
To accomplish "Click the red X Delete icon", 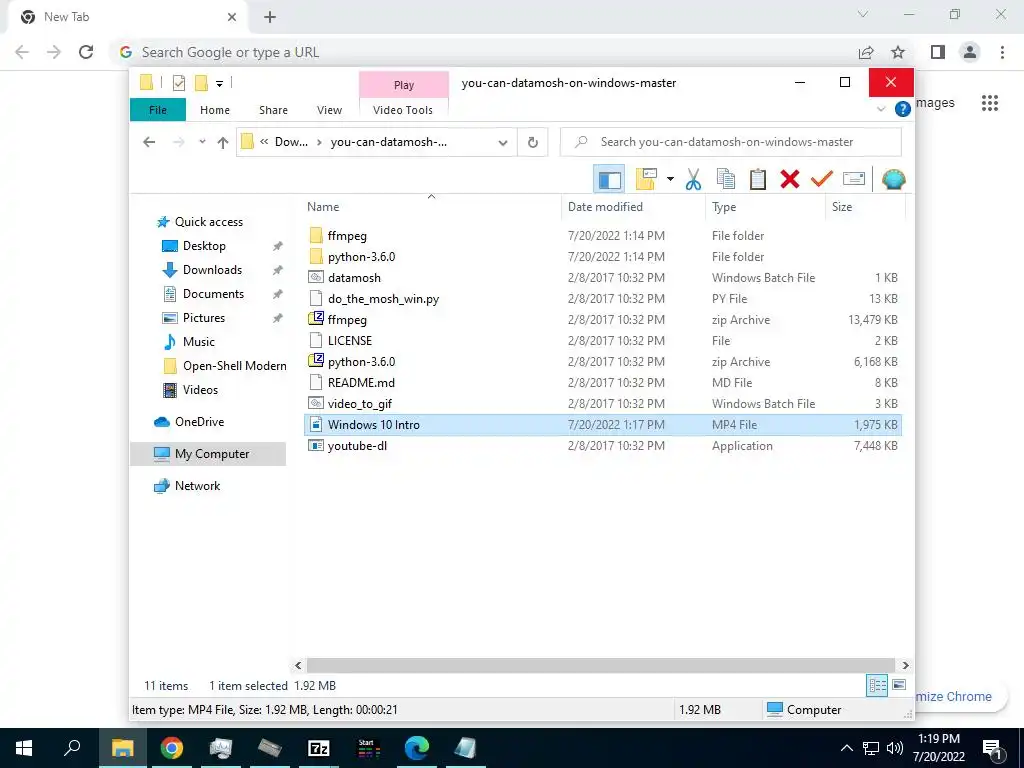I will 790,179.
